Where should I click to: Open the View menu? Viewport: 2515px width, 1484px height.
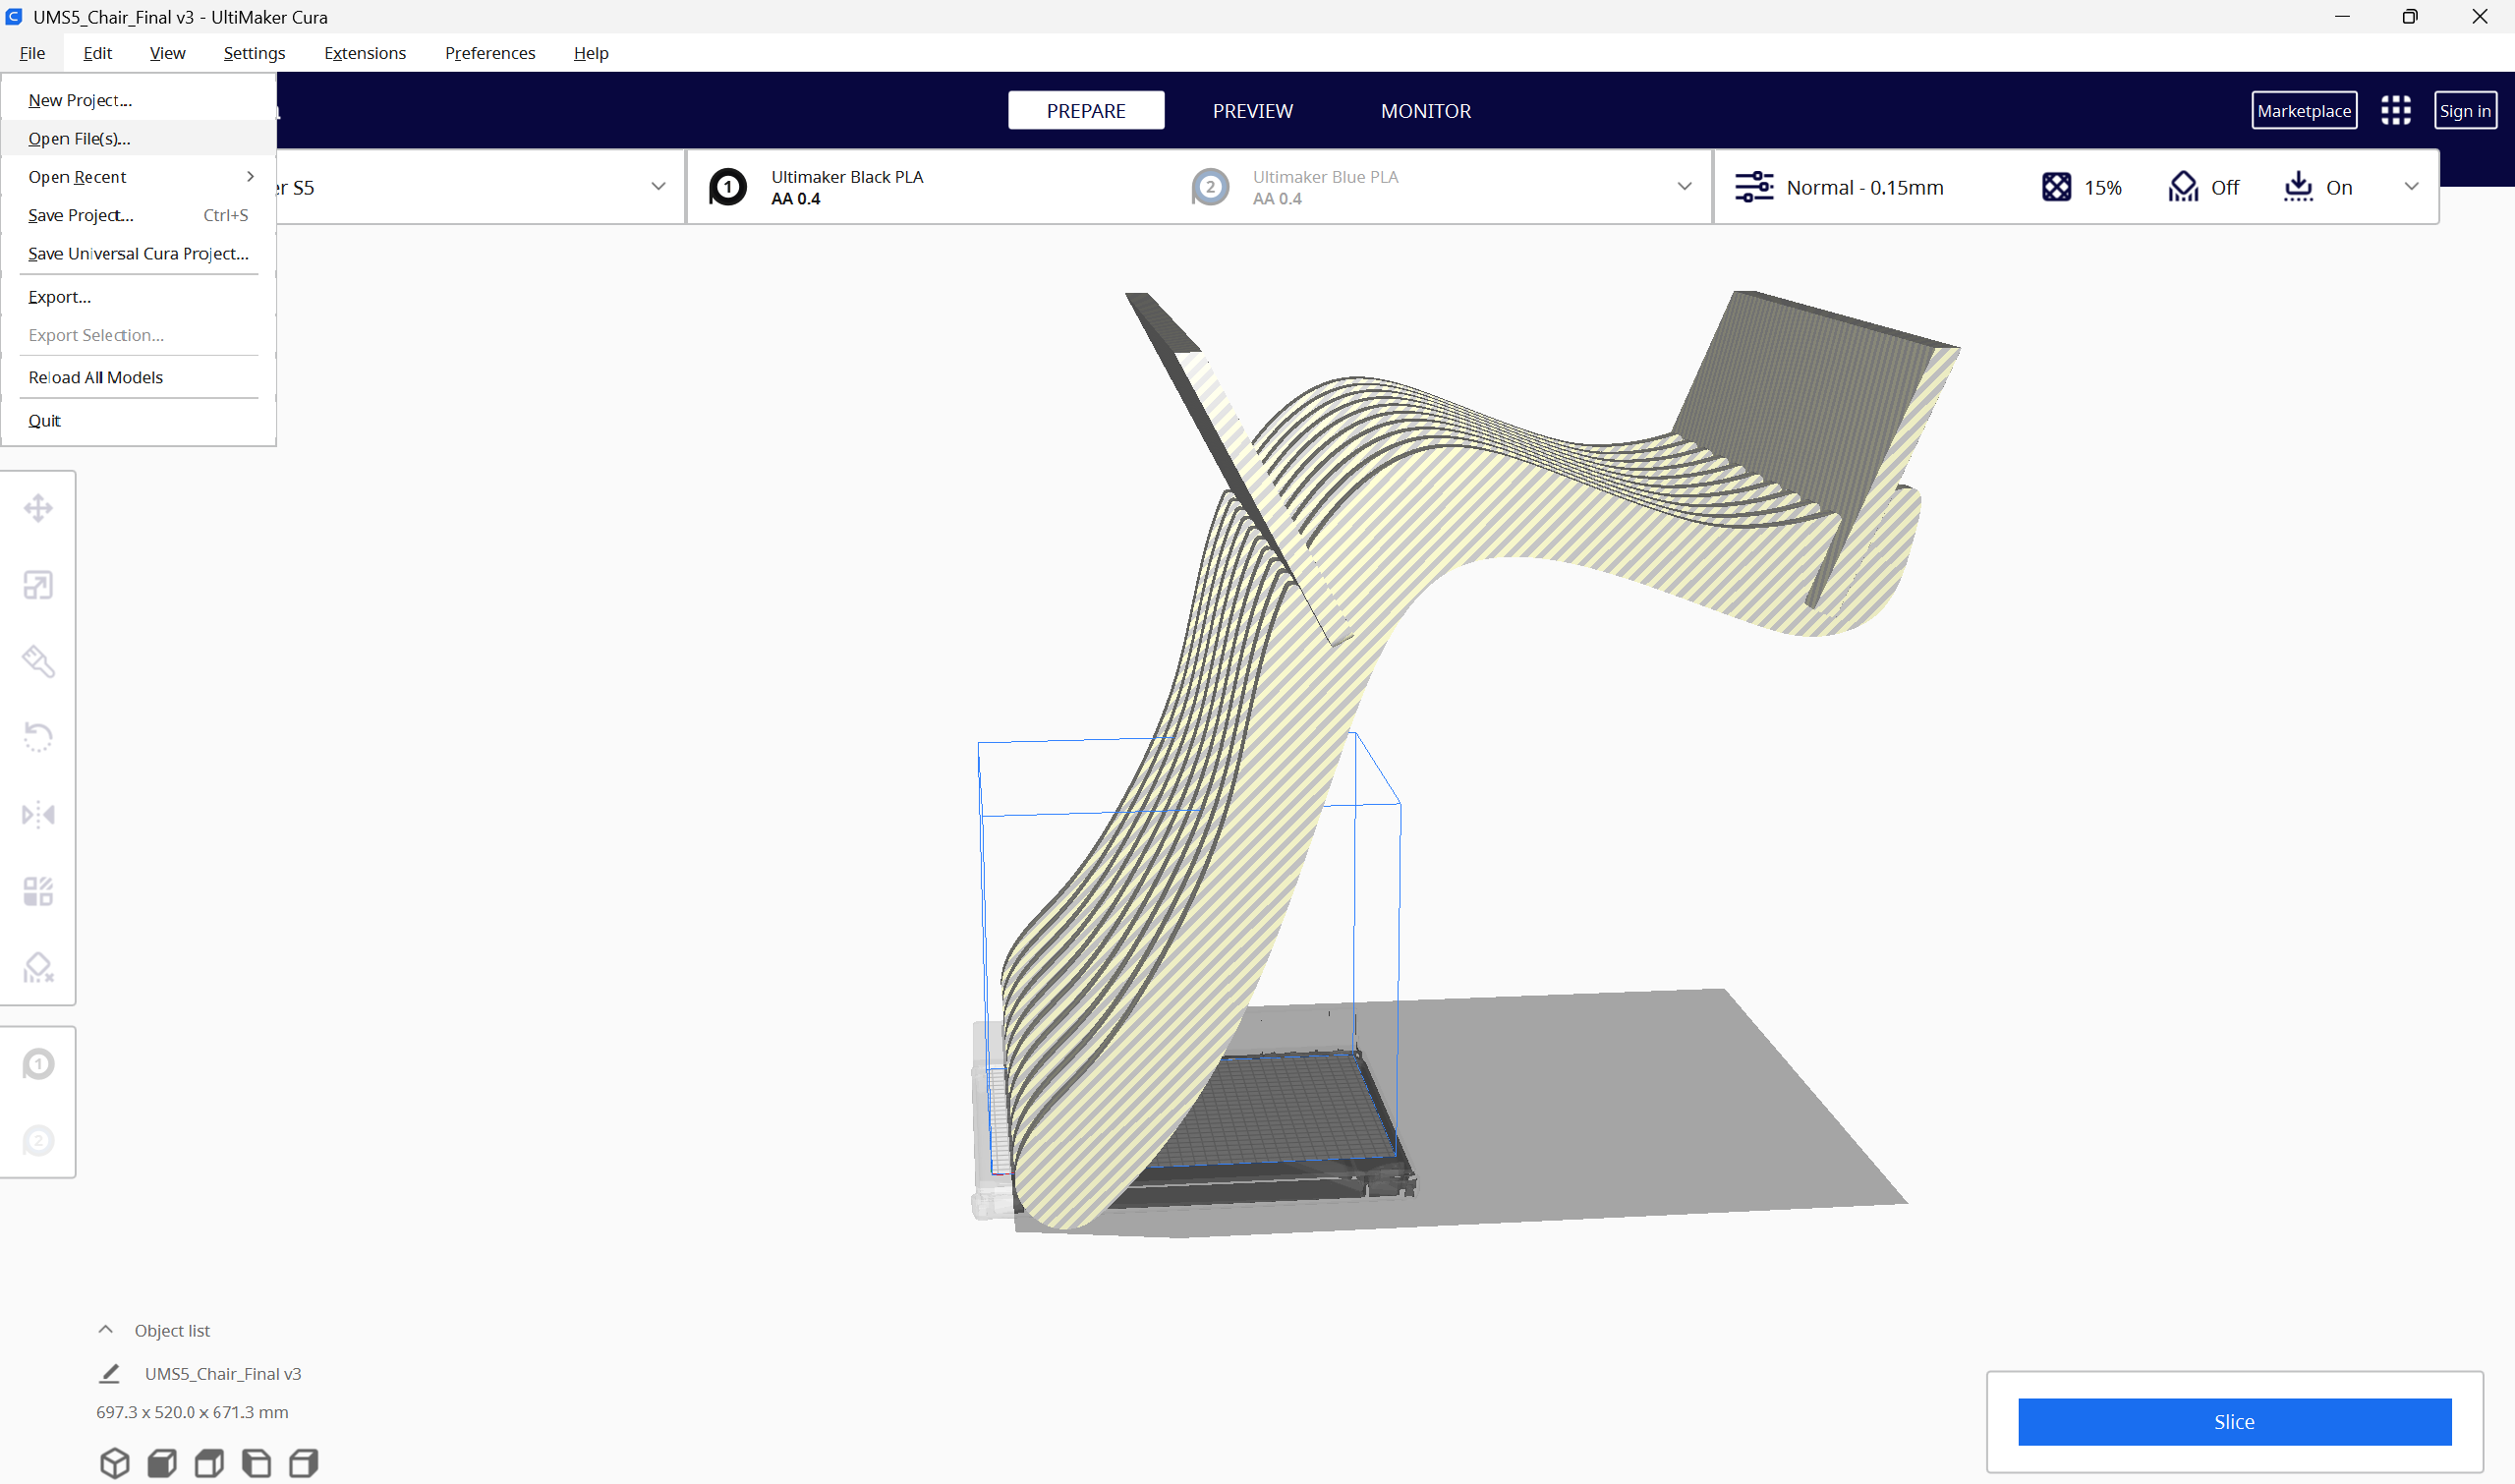(x=167, y=53)
